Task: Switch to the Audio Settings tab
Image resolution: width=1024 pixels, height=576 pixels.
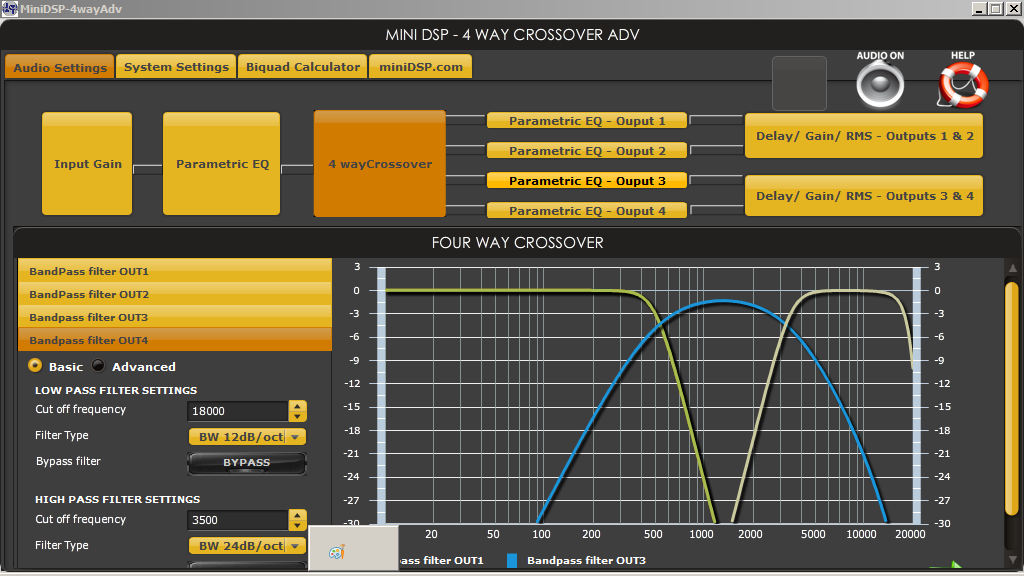Action: pyautogui.click(x=60, y=67)
